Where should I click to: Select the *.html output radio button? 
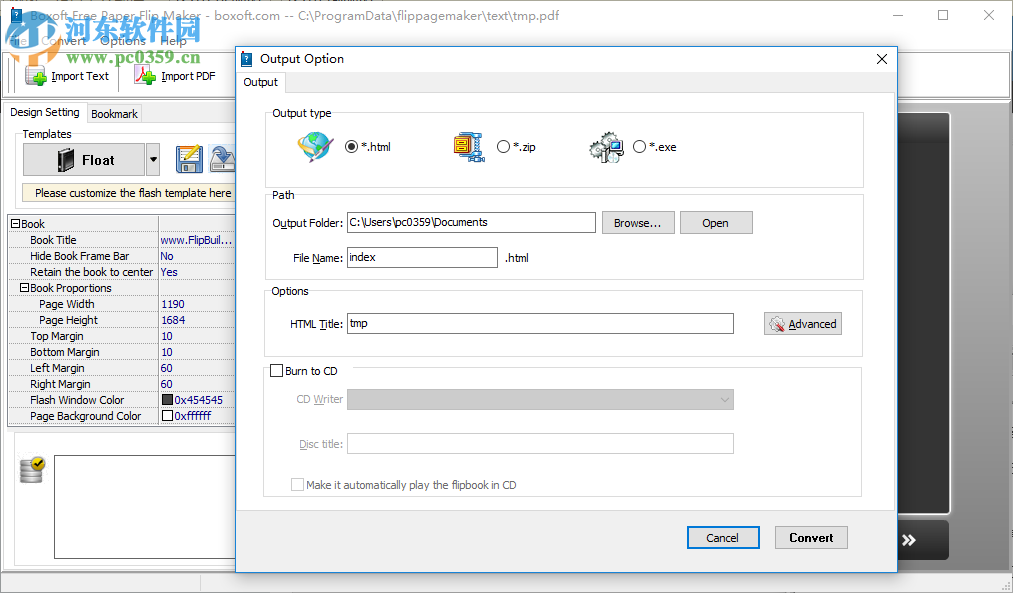coord(351,147)
